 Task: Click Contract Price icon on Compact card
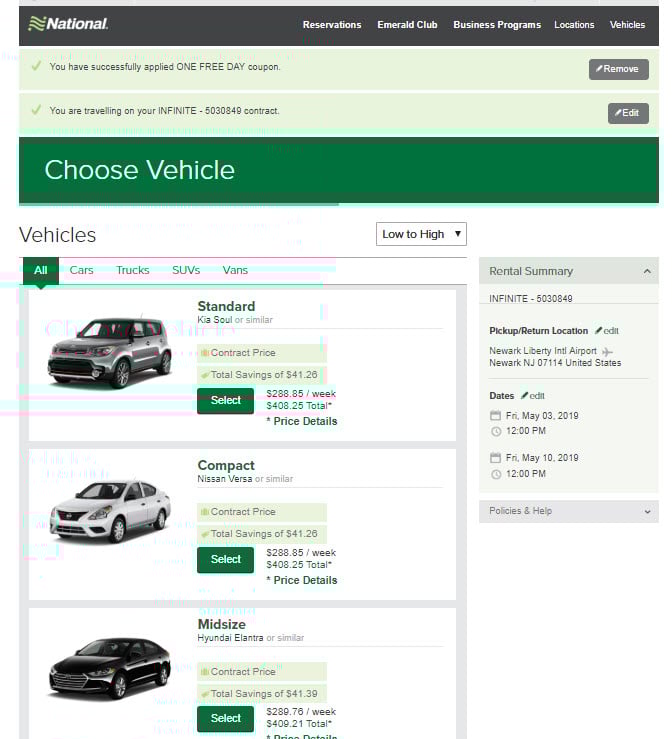[205, 511]
